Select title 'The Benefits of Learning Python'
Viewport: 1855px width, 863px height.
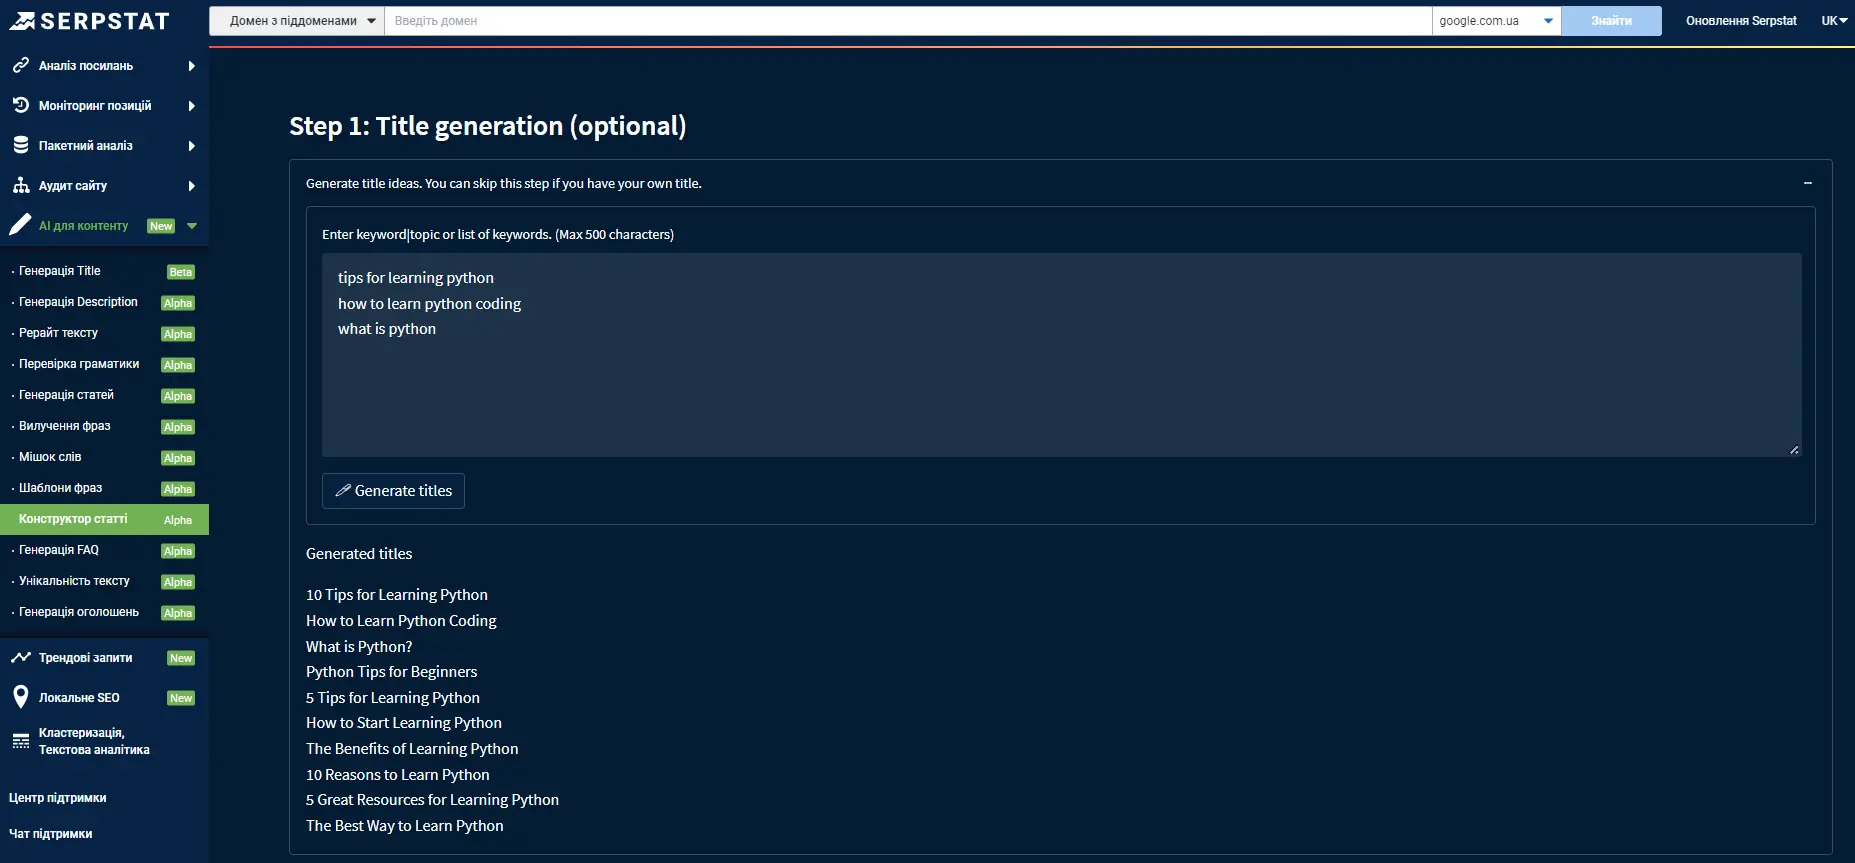412,749
